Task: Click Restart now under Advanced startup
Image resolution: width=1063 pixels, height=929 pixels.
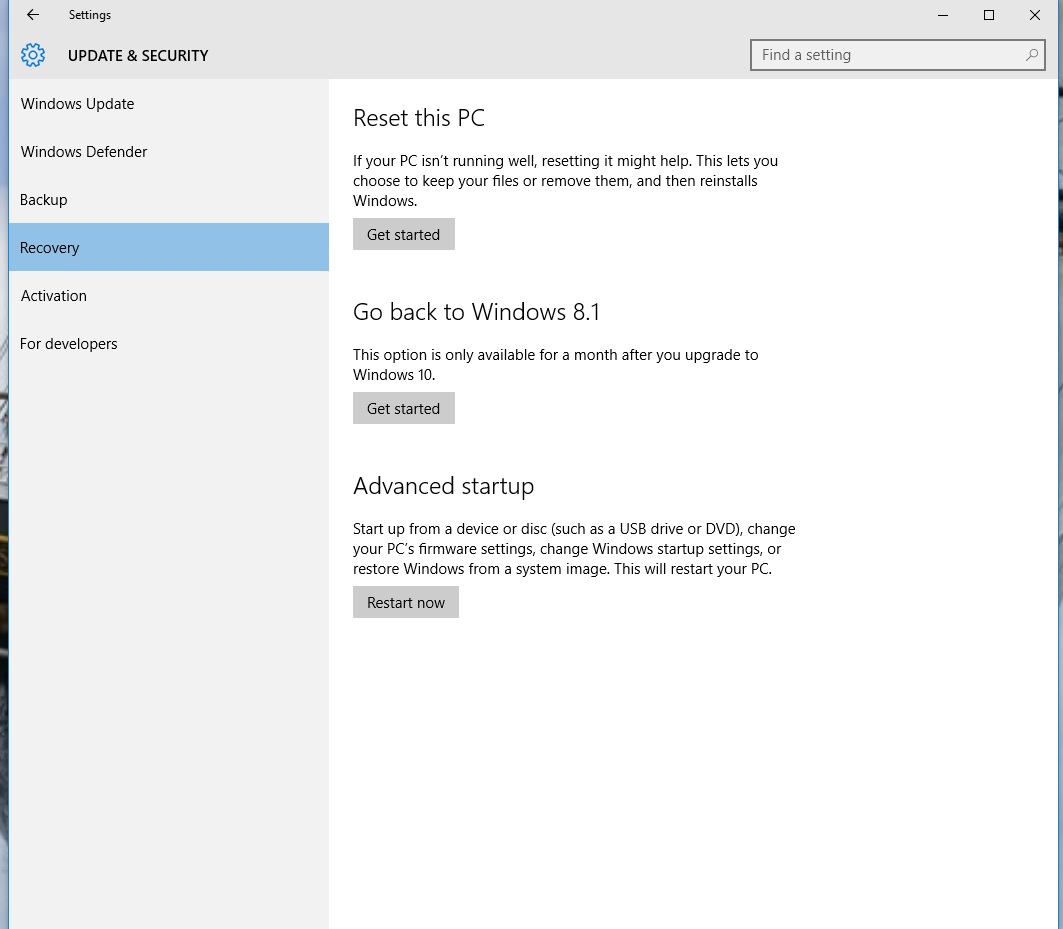Action: click(405, 602)
